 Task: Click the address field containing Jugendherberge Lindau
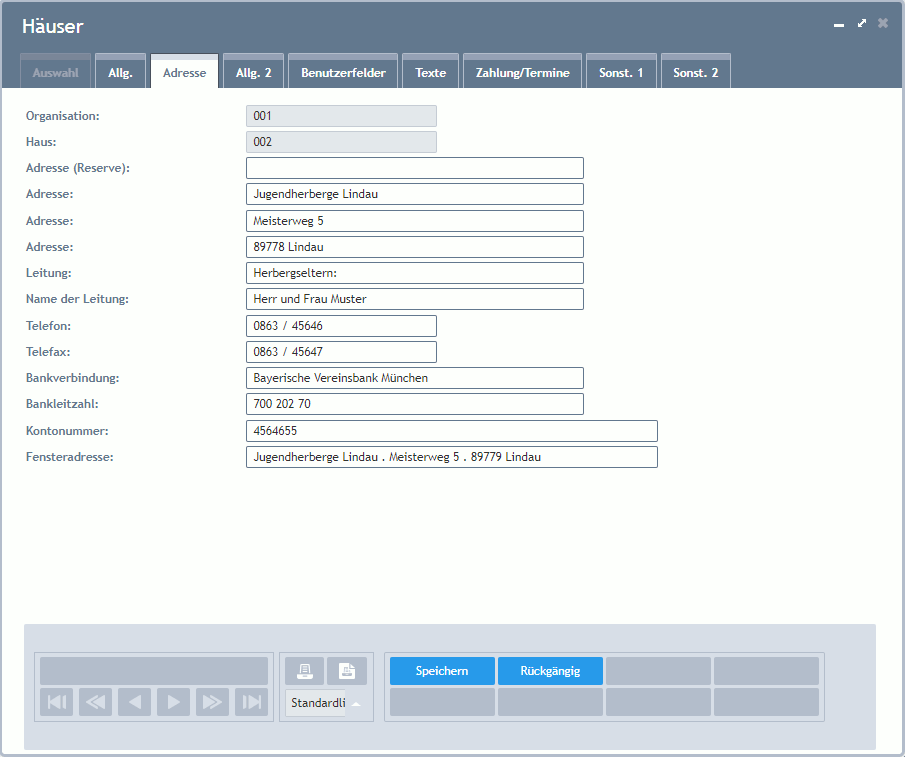tap(415, 194)
